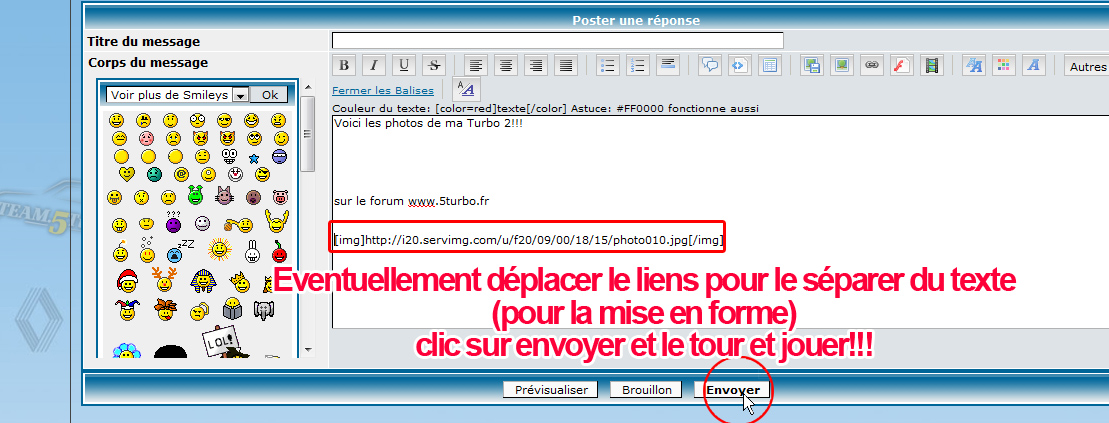Open the image hosting upload icon

(812, 66)
